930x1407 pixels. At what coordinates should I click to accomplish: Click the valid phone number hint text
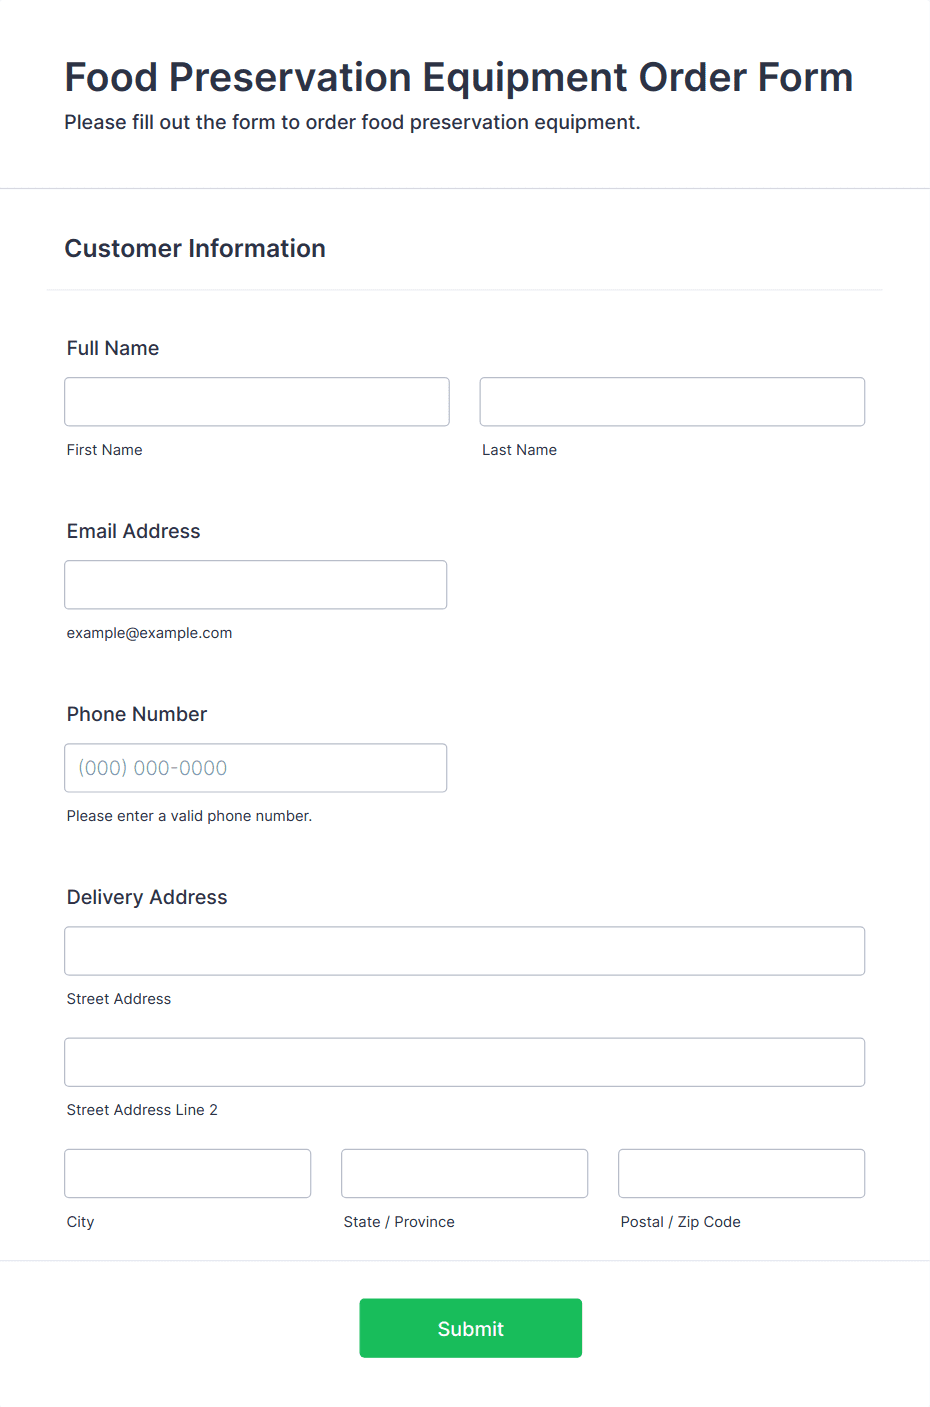(190, 816)
